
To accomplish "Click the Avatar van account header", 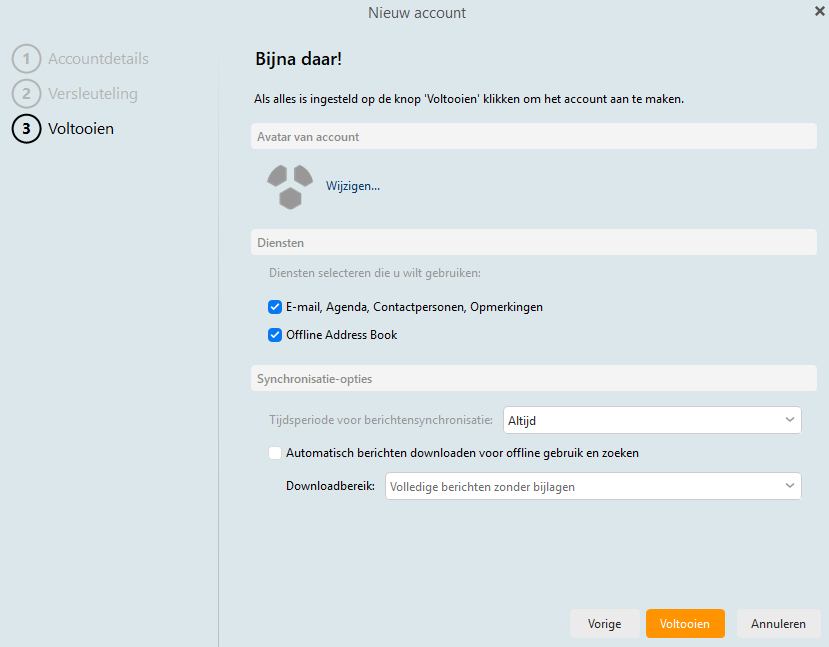I will [534, 137].
